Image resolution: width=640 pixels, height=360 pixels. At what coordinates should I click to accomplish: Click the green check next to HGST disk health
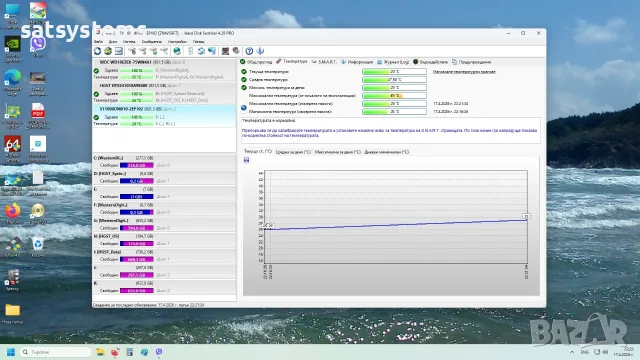96,94
